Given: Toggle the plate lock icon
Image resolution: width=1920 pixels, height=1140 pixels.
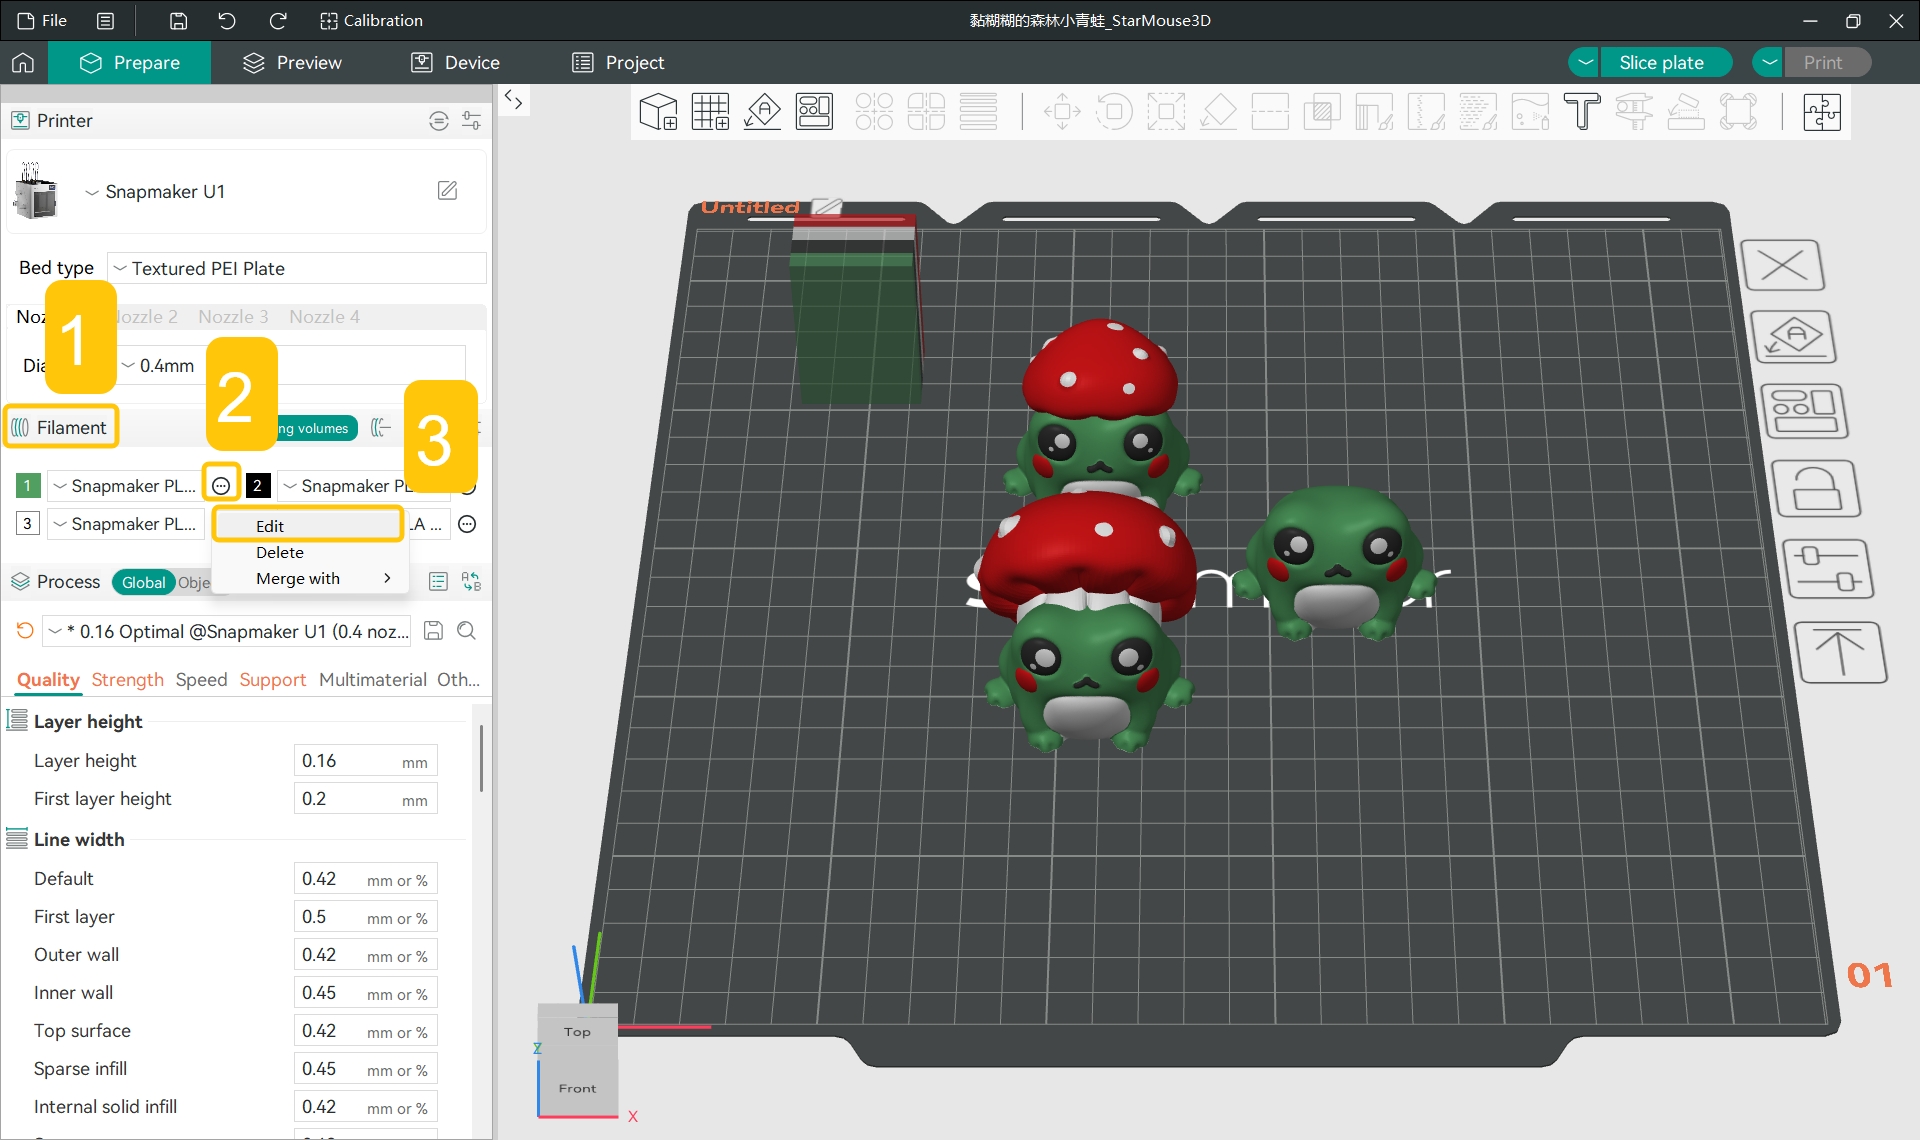Looking at the screenshot, I should [x=1816, y=489].
